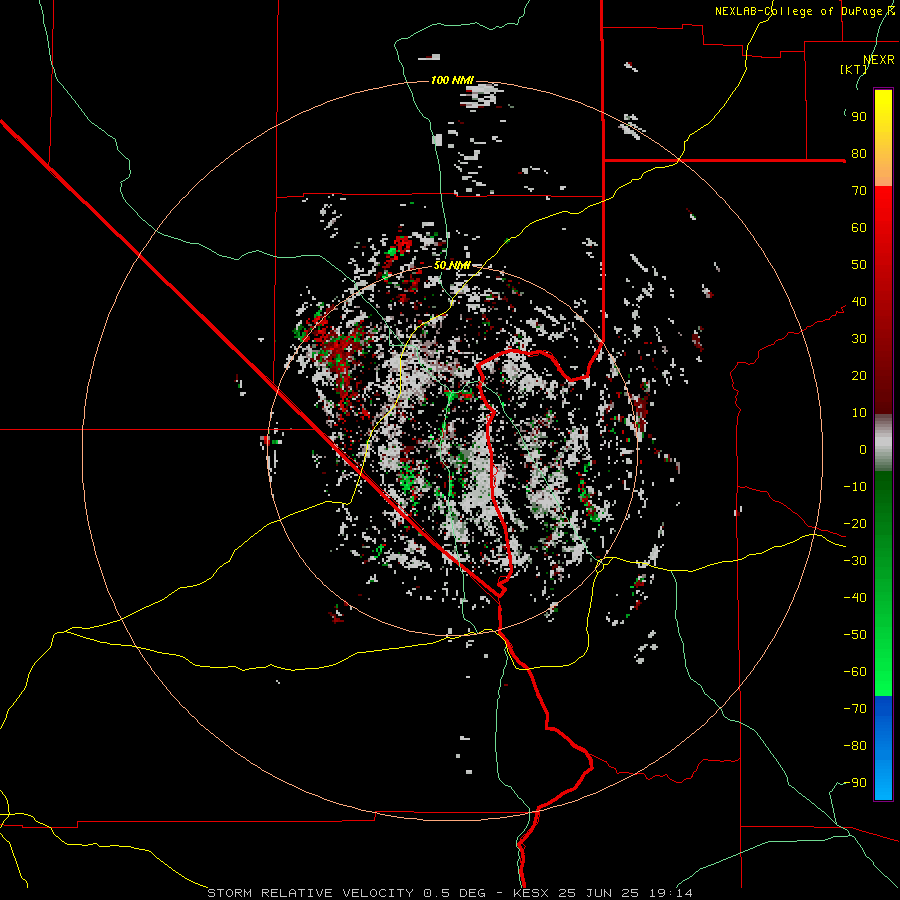Click the blue bottom segment of color bar
Screen dimensions: 900x900
click(883, 748)
